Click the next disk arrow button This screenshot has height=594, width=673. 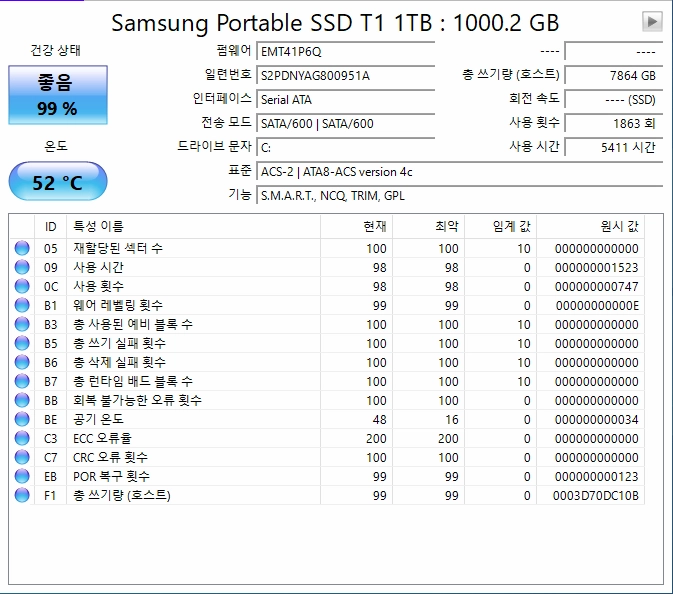point(652,21)
